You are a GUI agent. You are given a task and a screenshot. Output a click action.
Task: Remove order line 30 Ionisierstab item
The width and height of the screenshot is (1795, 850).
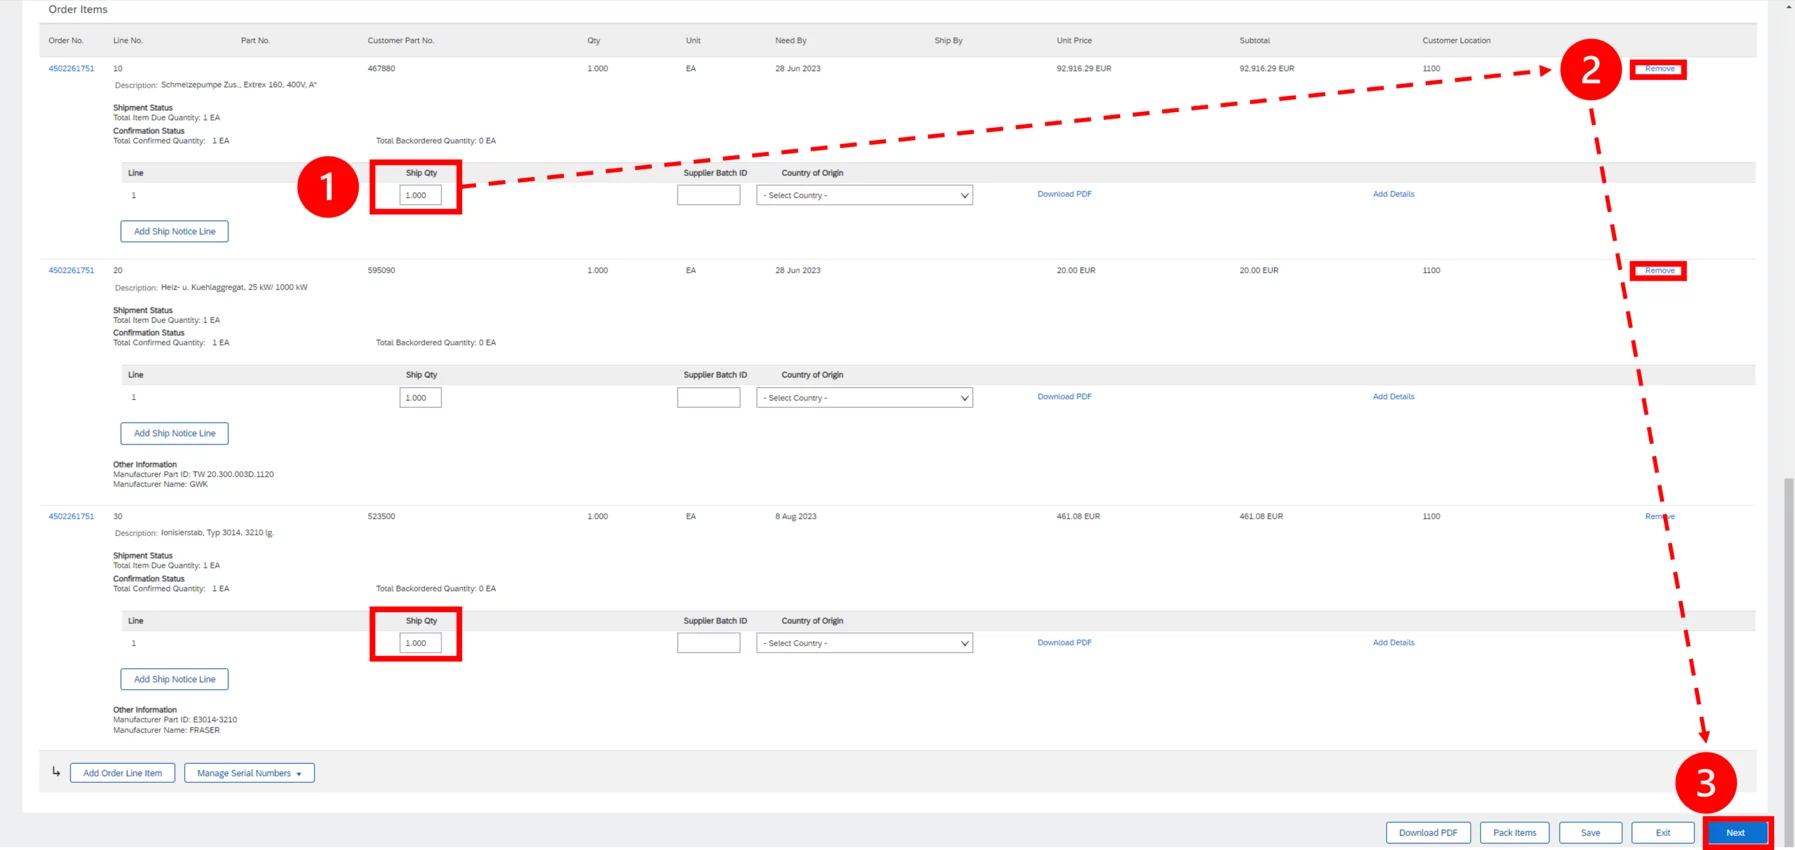1659,517
